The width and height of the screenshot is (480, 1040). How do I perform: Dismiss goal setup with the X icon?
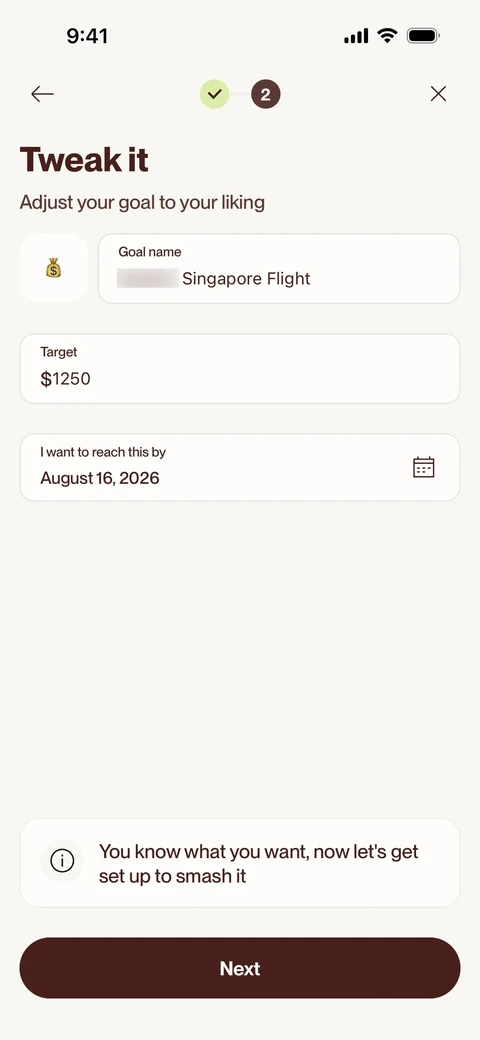point(438,94)
